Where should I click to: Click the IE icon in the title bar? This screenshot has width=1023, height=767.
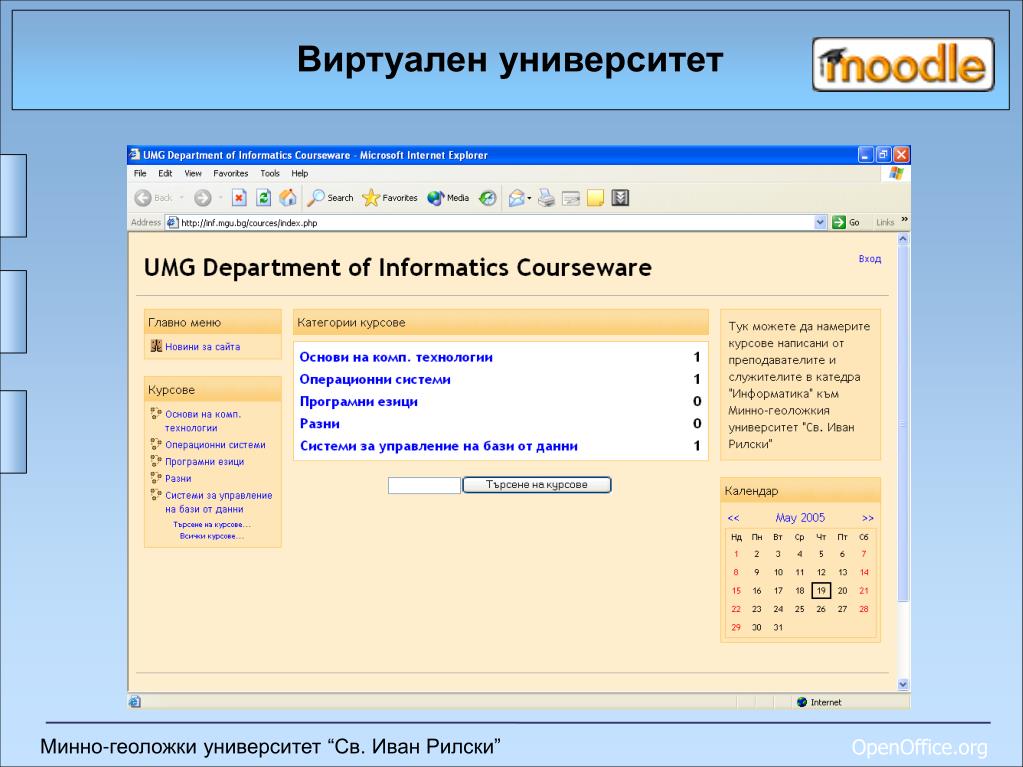tap(134, 155)
